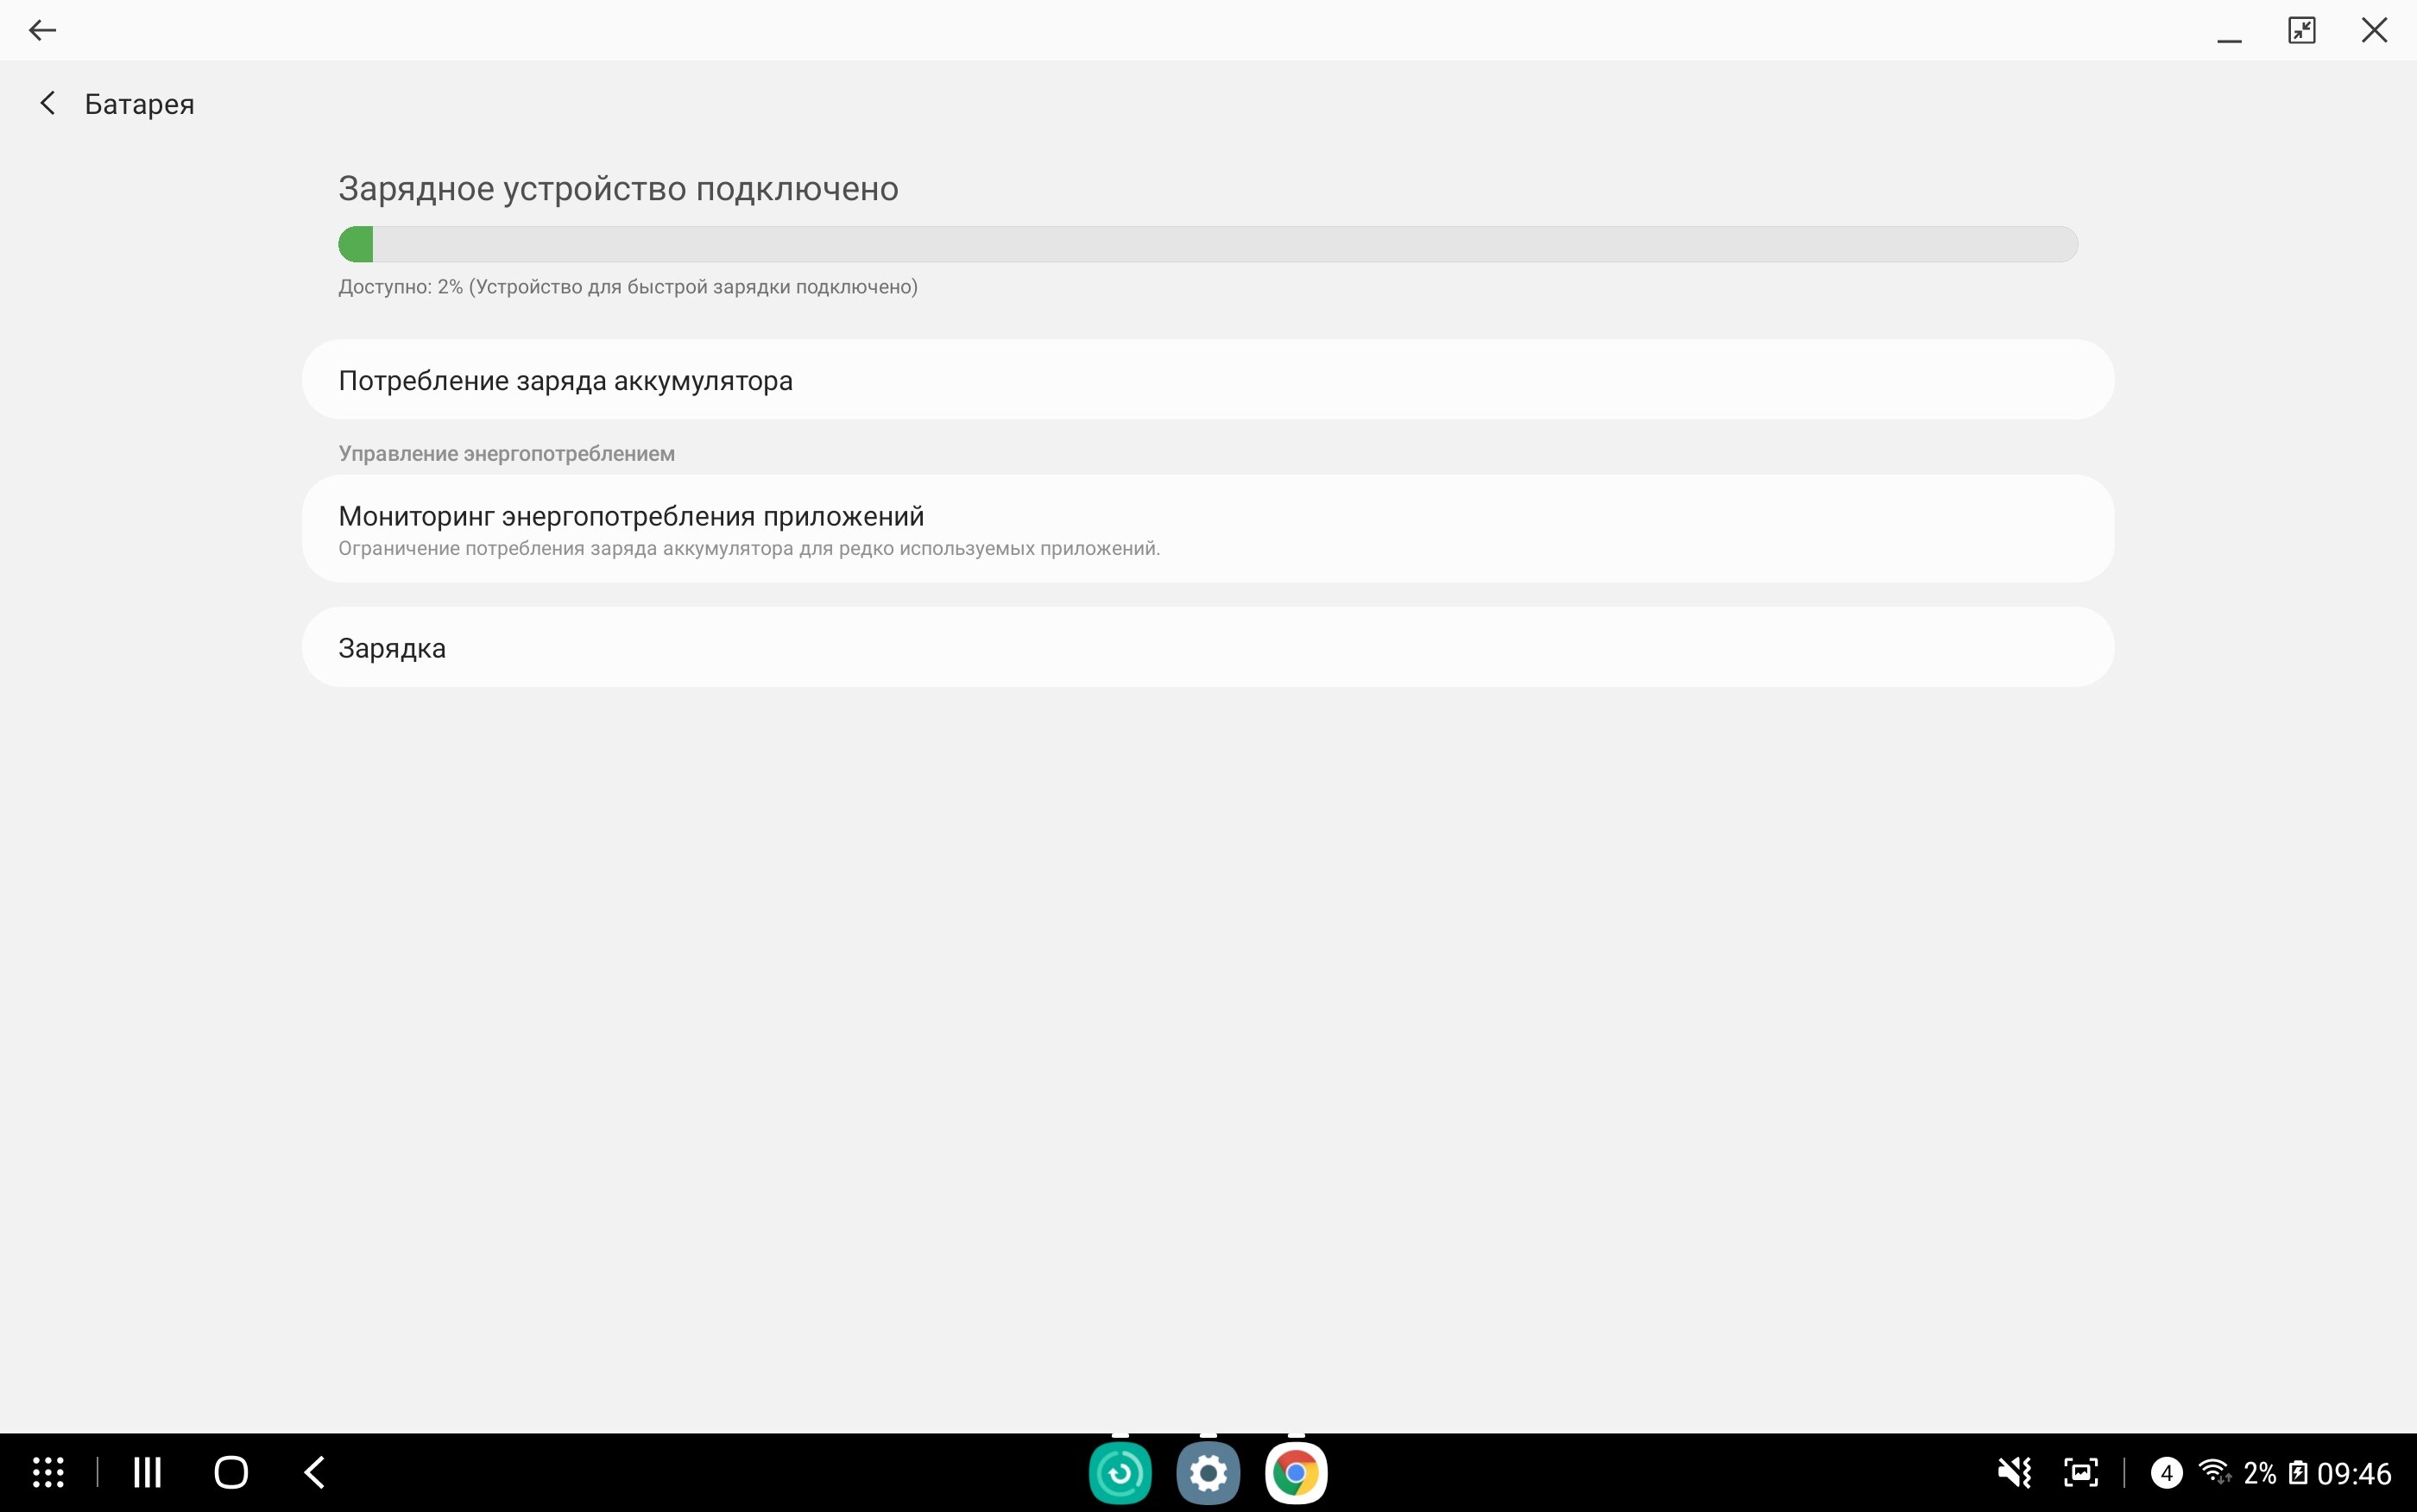Click the Батарея page title
This screenshot has width=2417, height=1512.
(x=139, y=104)
